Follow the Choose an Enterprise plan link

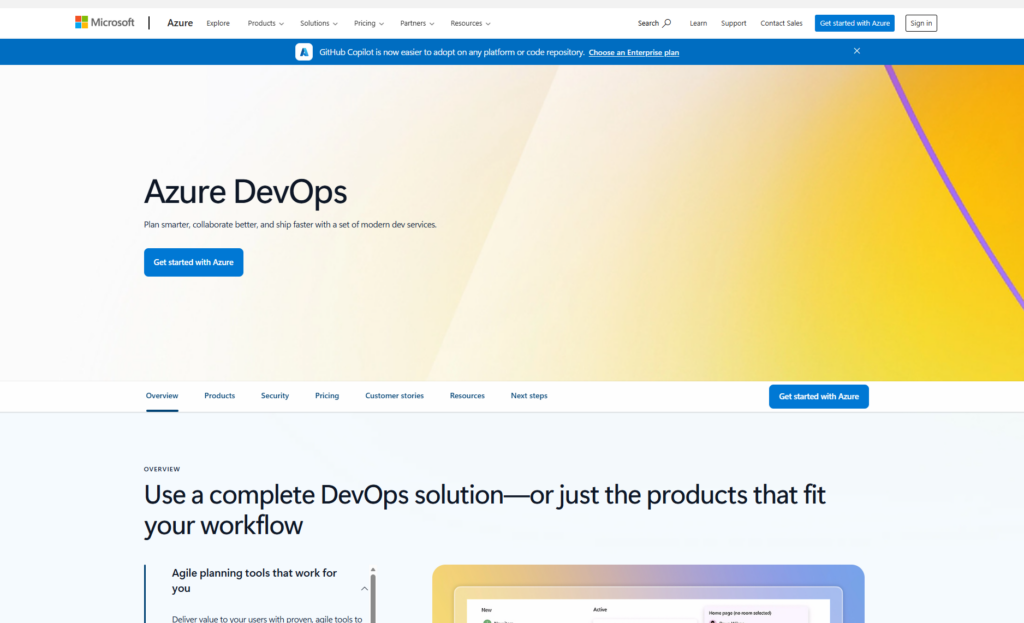point(633,52)
